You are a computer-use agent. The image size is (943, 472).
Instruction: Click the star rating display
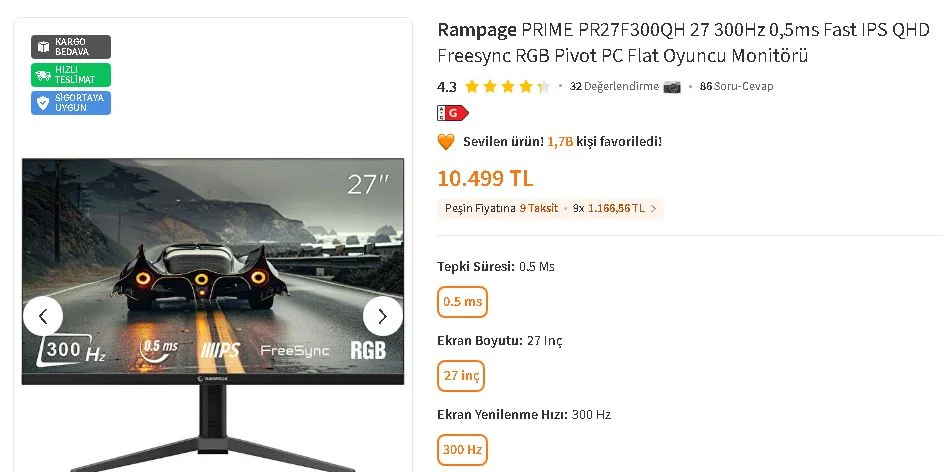(x=508, y=87)
